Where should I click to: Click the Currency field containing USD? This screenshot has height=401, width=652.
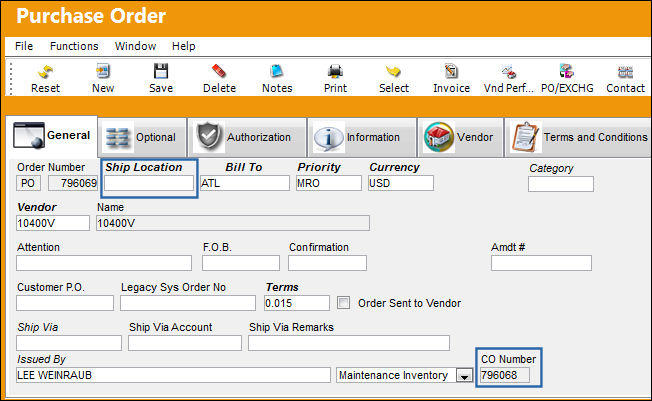(x=401, y=183)
